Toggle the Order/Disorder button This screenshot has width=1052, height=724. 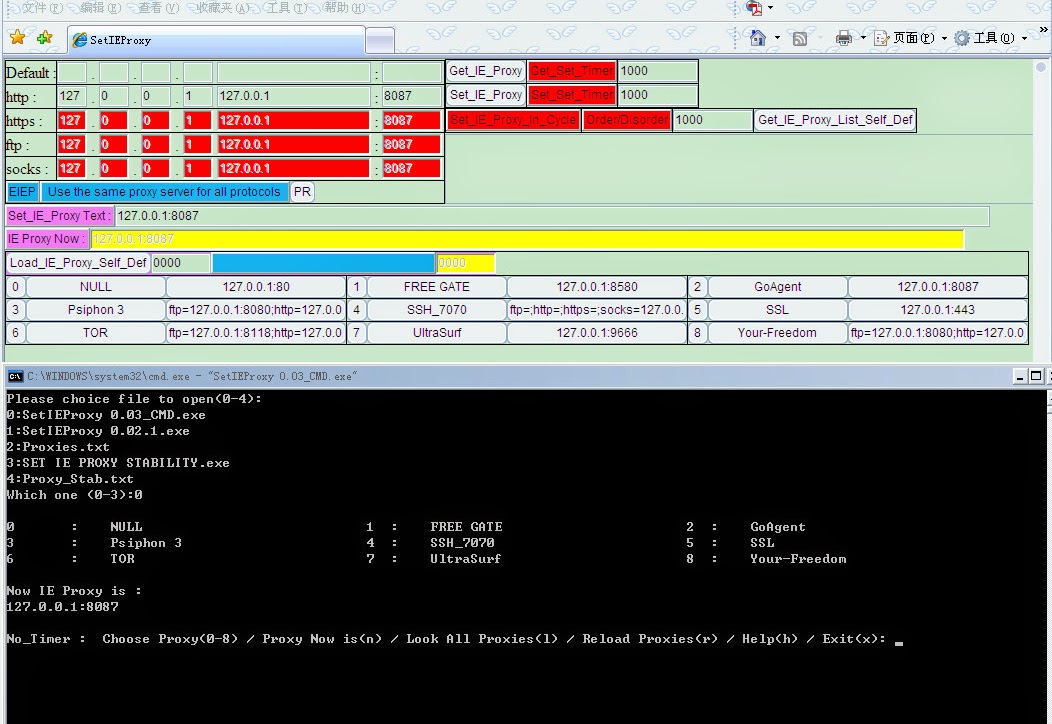628,119
